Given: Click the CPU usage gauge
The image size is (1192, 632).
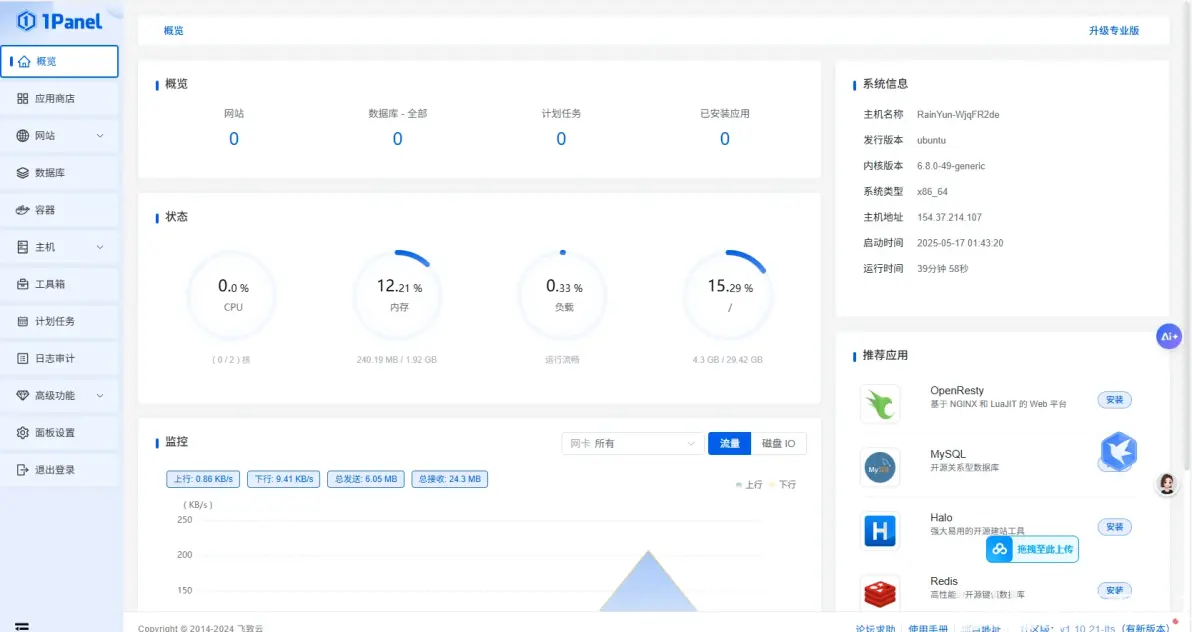Looking at the screenshot, I should coord(233,295).
